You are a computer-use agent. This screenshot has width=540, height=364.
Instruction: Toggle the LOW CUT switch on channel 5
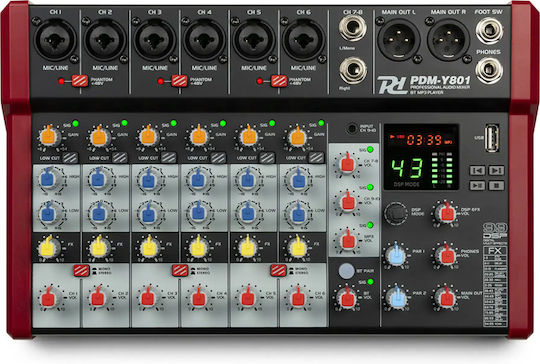pos(267,158)
